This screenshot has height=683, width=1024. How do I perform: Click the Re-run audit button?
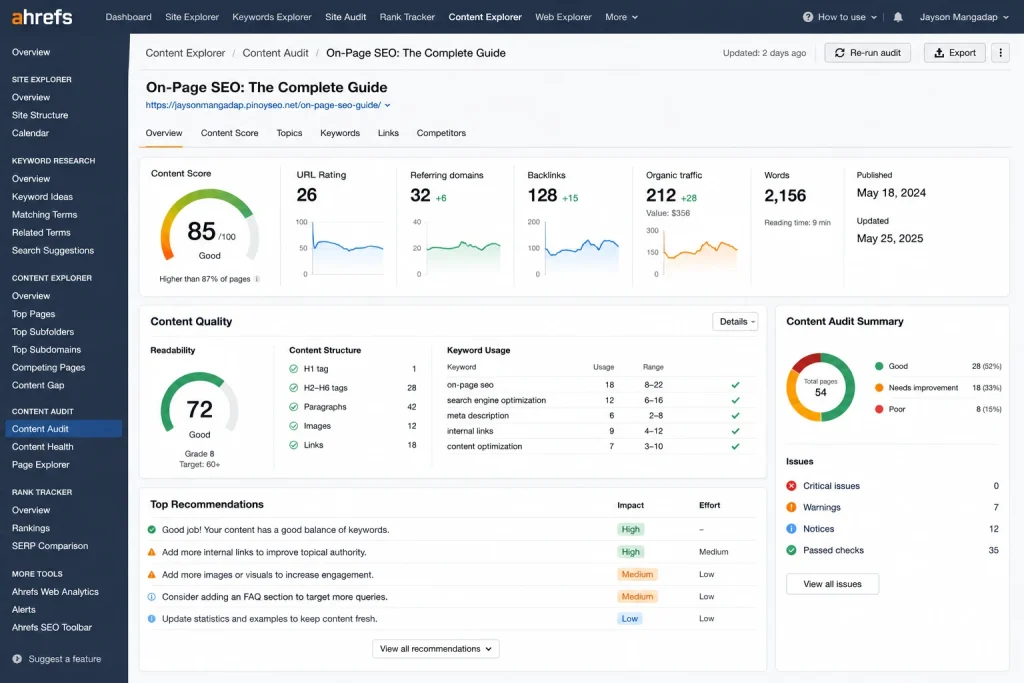(867, 53)
